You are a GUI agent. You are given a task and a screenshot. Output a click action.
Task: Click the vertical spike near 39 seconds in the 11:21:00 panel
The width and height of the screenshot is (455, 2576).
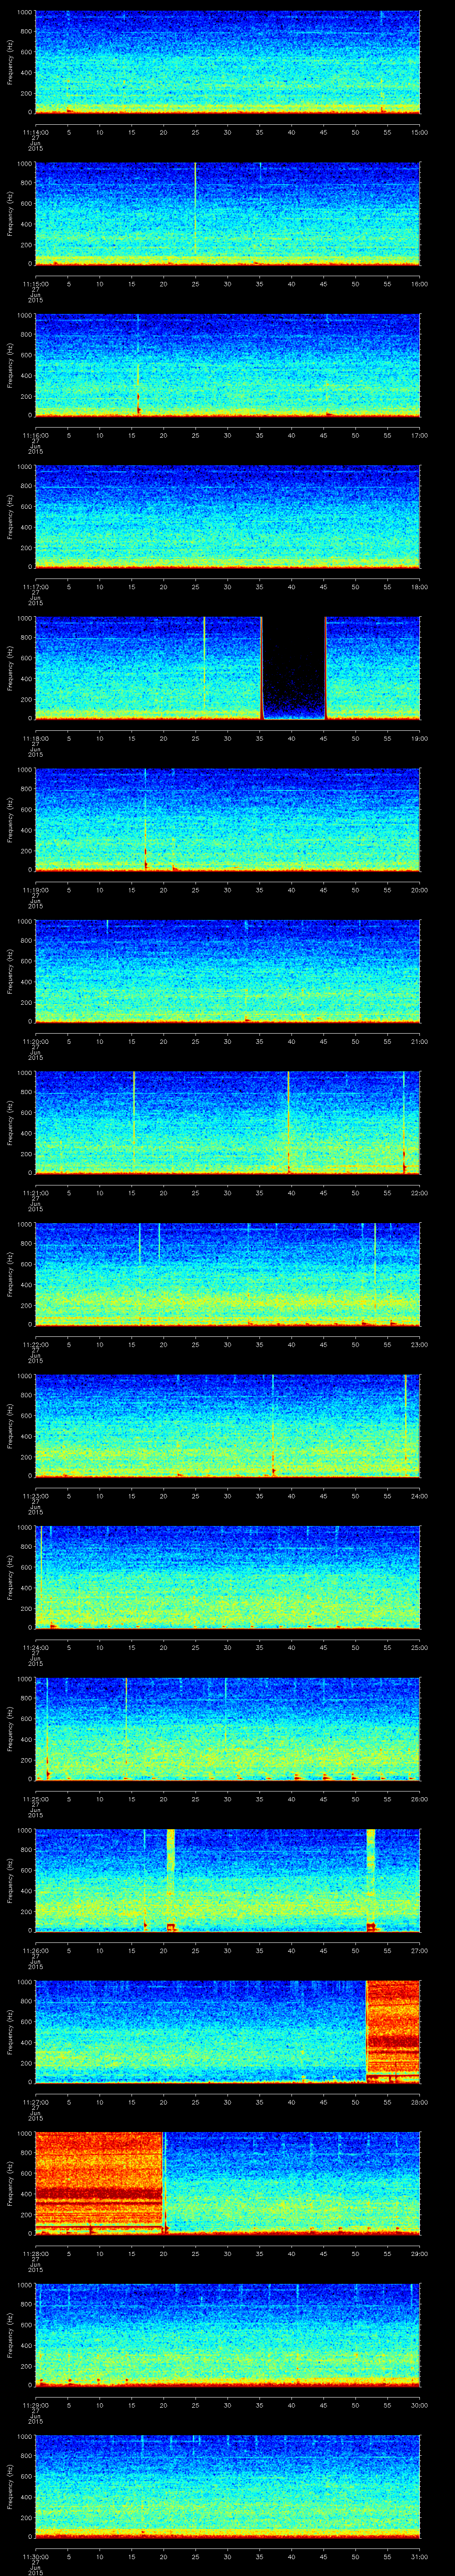288,1123
